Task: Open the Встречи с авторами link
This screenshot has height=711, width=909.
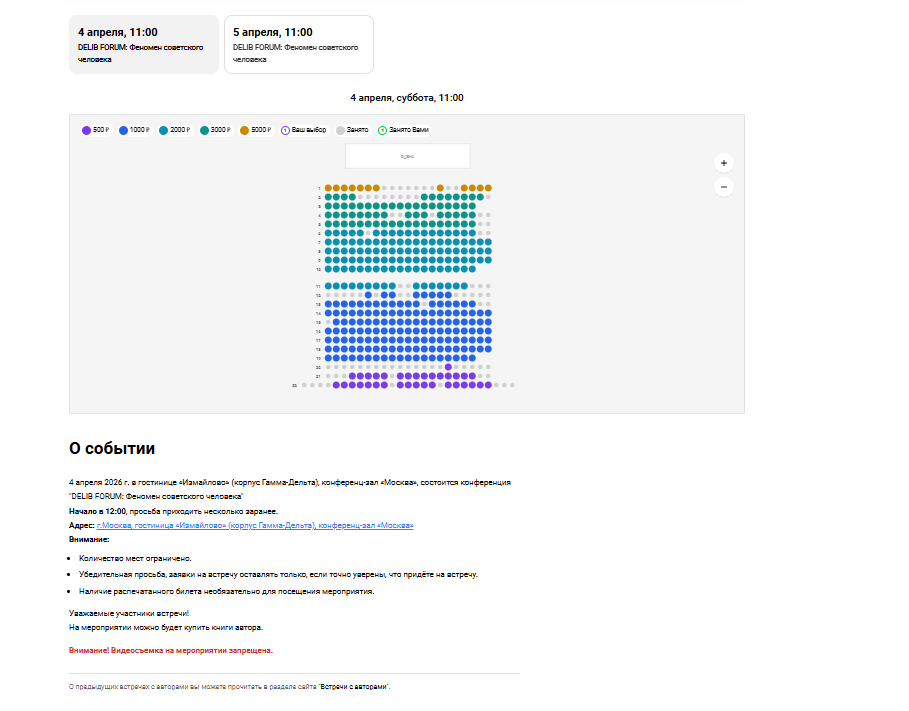Action: pos(354,687)
